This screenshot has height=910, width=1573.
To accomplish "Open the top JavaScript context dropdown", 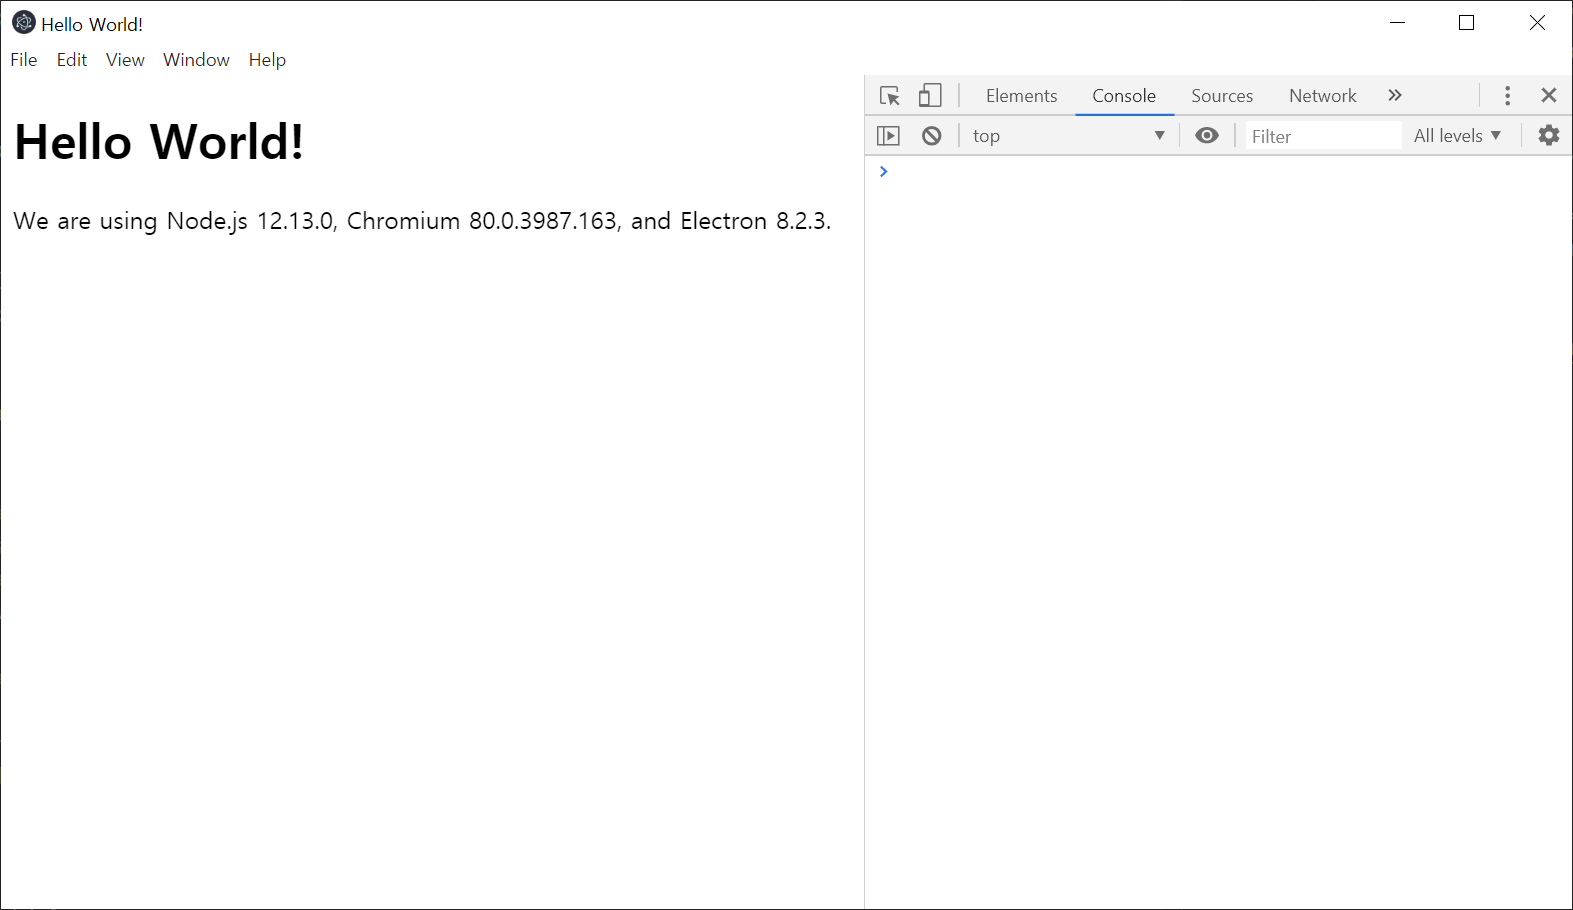I will (1068, 136).
